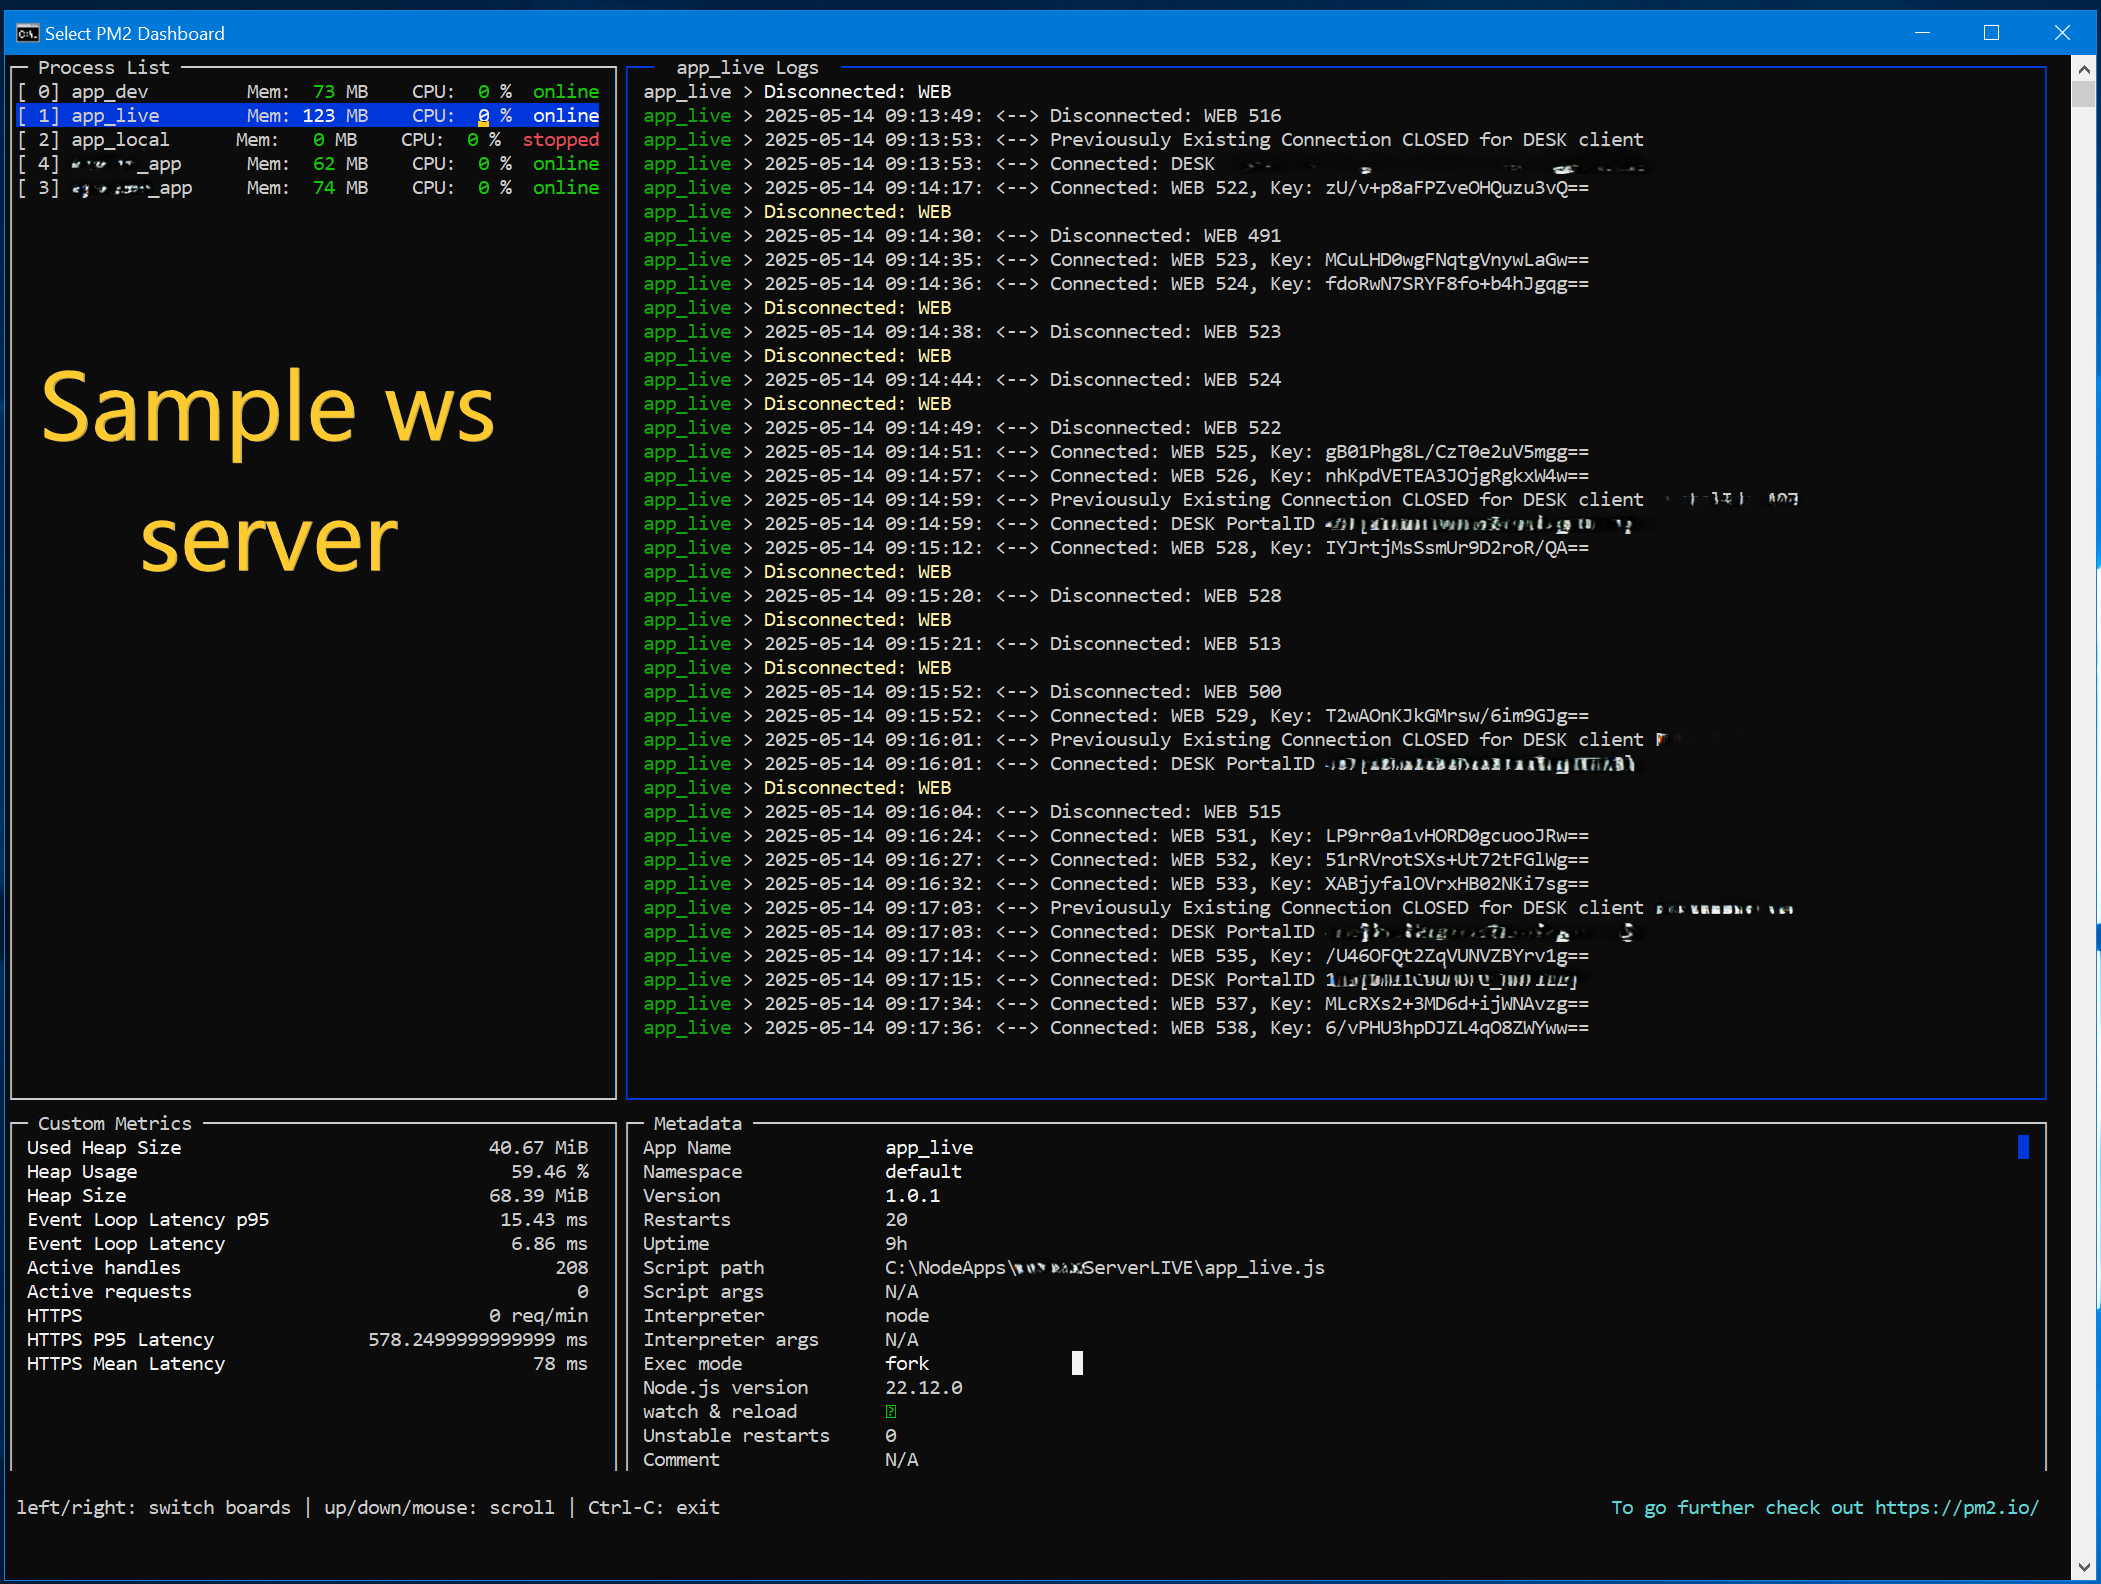Click the Namespace default value
The height and width of the screenshot is (1584, 2101).
point(923,1172)
